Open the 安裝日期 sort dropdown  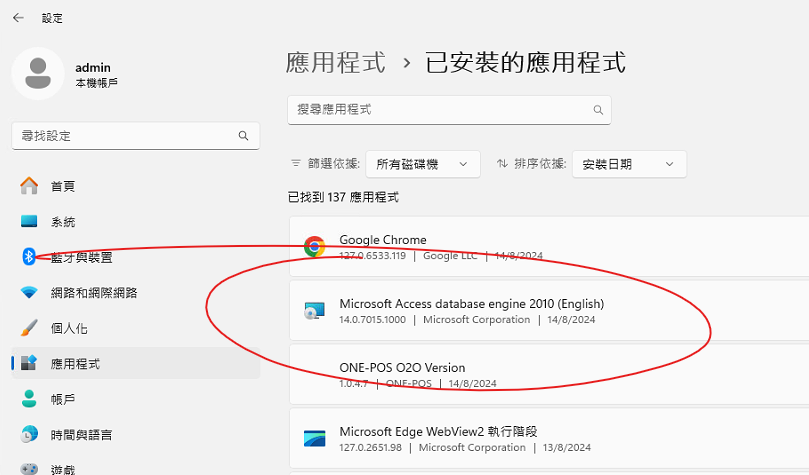pos(629,164)
